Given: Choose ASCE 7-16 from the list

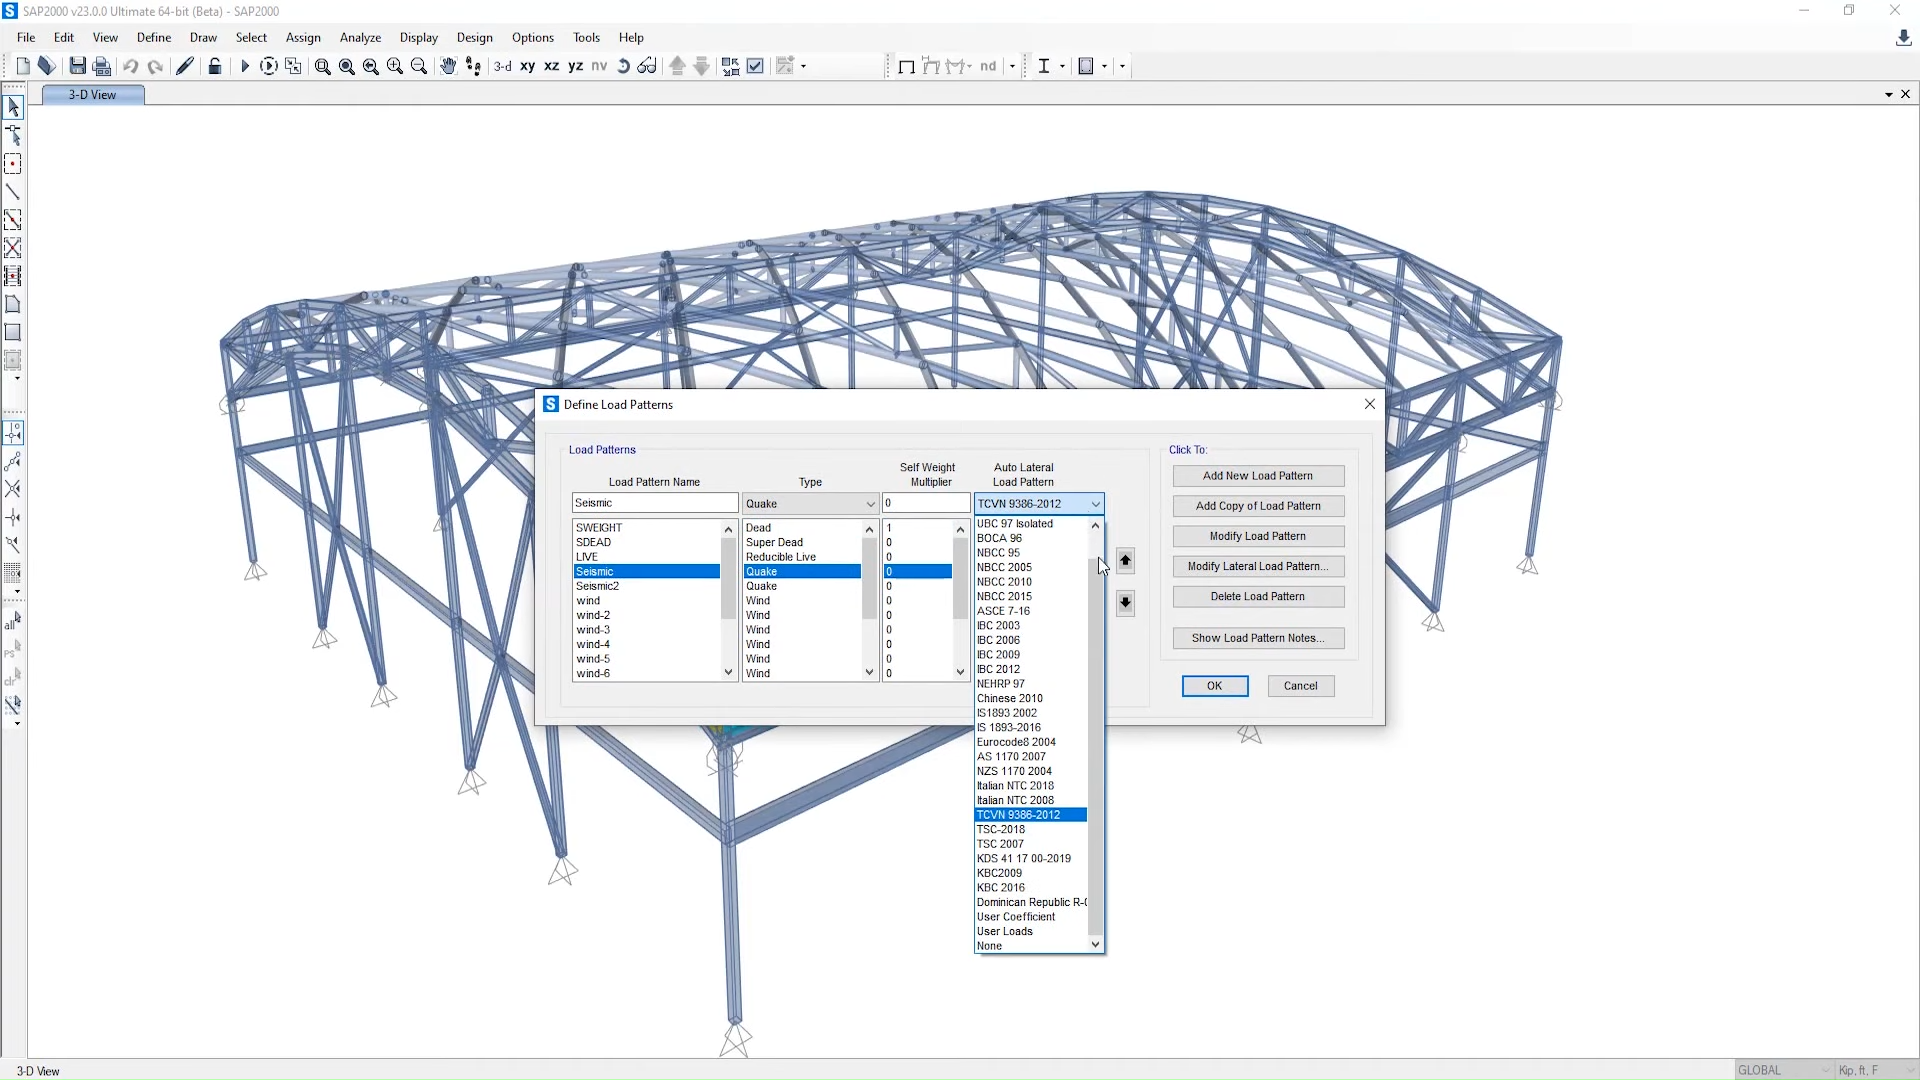Looking at the screenshot, I should [x=1030, y=611].
